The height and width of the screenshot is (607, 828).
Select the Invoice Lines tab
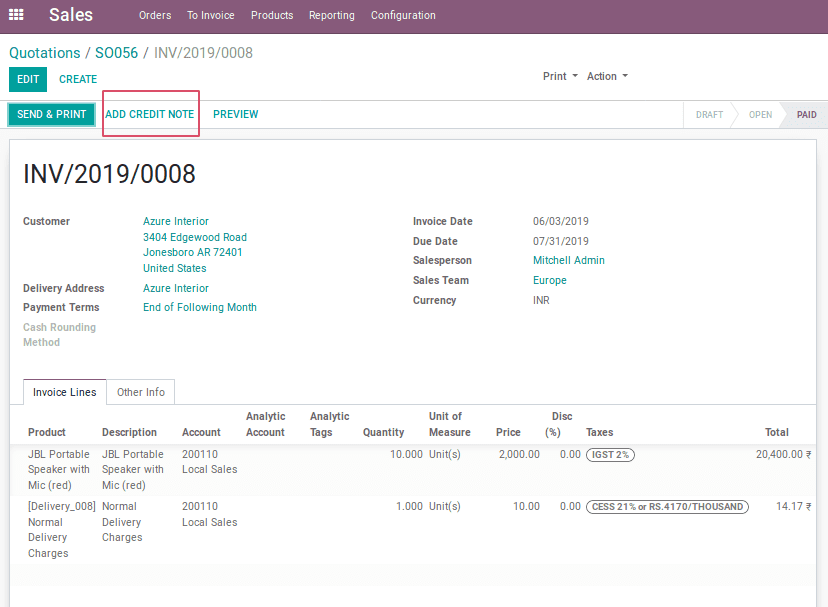click(x=65, y=392)
